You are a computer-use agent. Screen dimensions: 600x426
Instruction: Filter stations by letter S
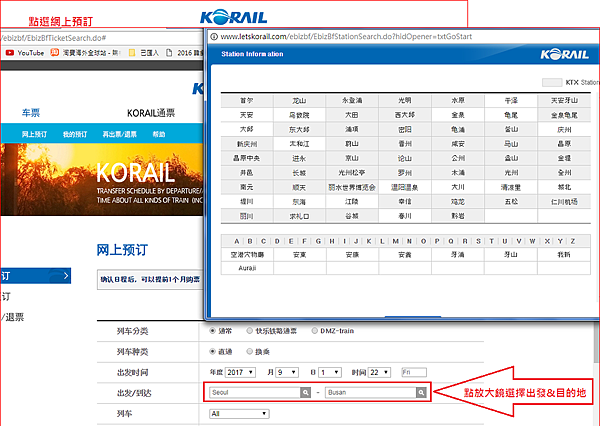click(x=478, y=241)
